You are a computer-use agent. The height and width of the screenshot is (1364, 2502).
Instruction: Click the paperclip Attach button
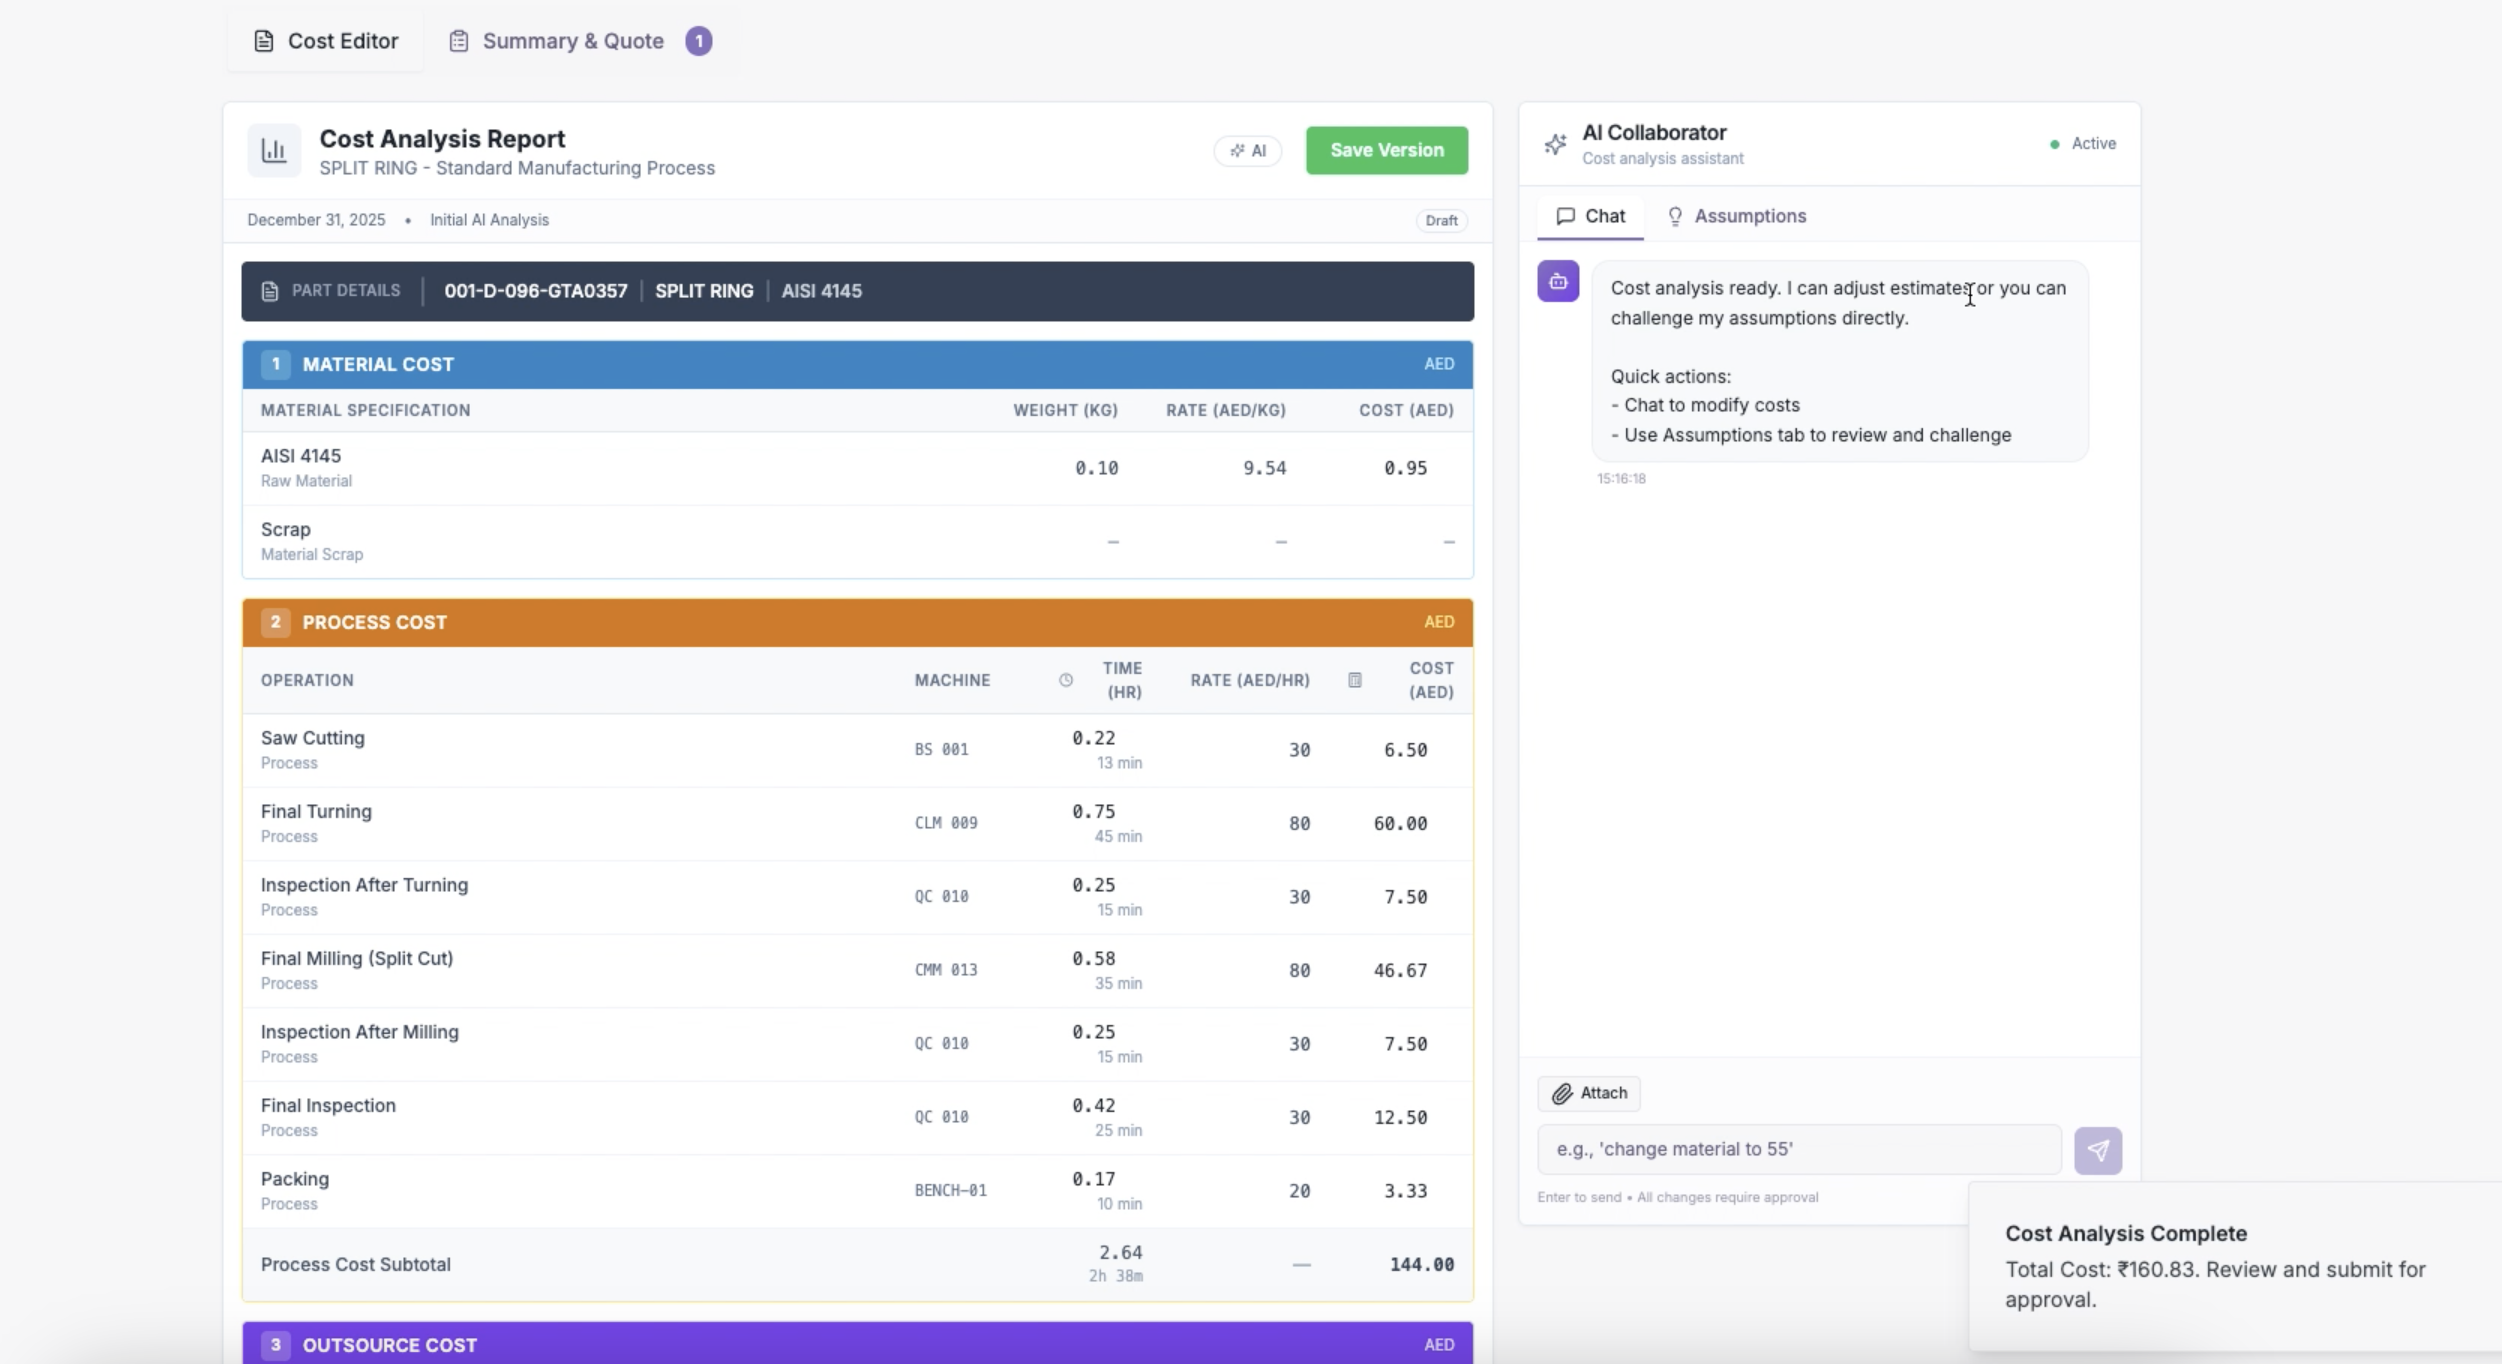(x=1588, y=1093)
